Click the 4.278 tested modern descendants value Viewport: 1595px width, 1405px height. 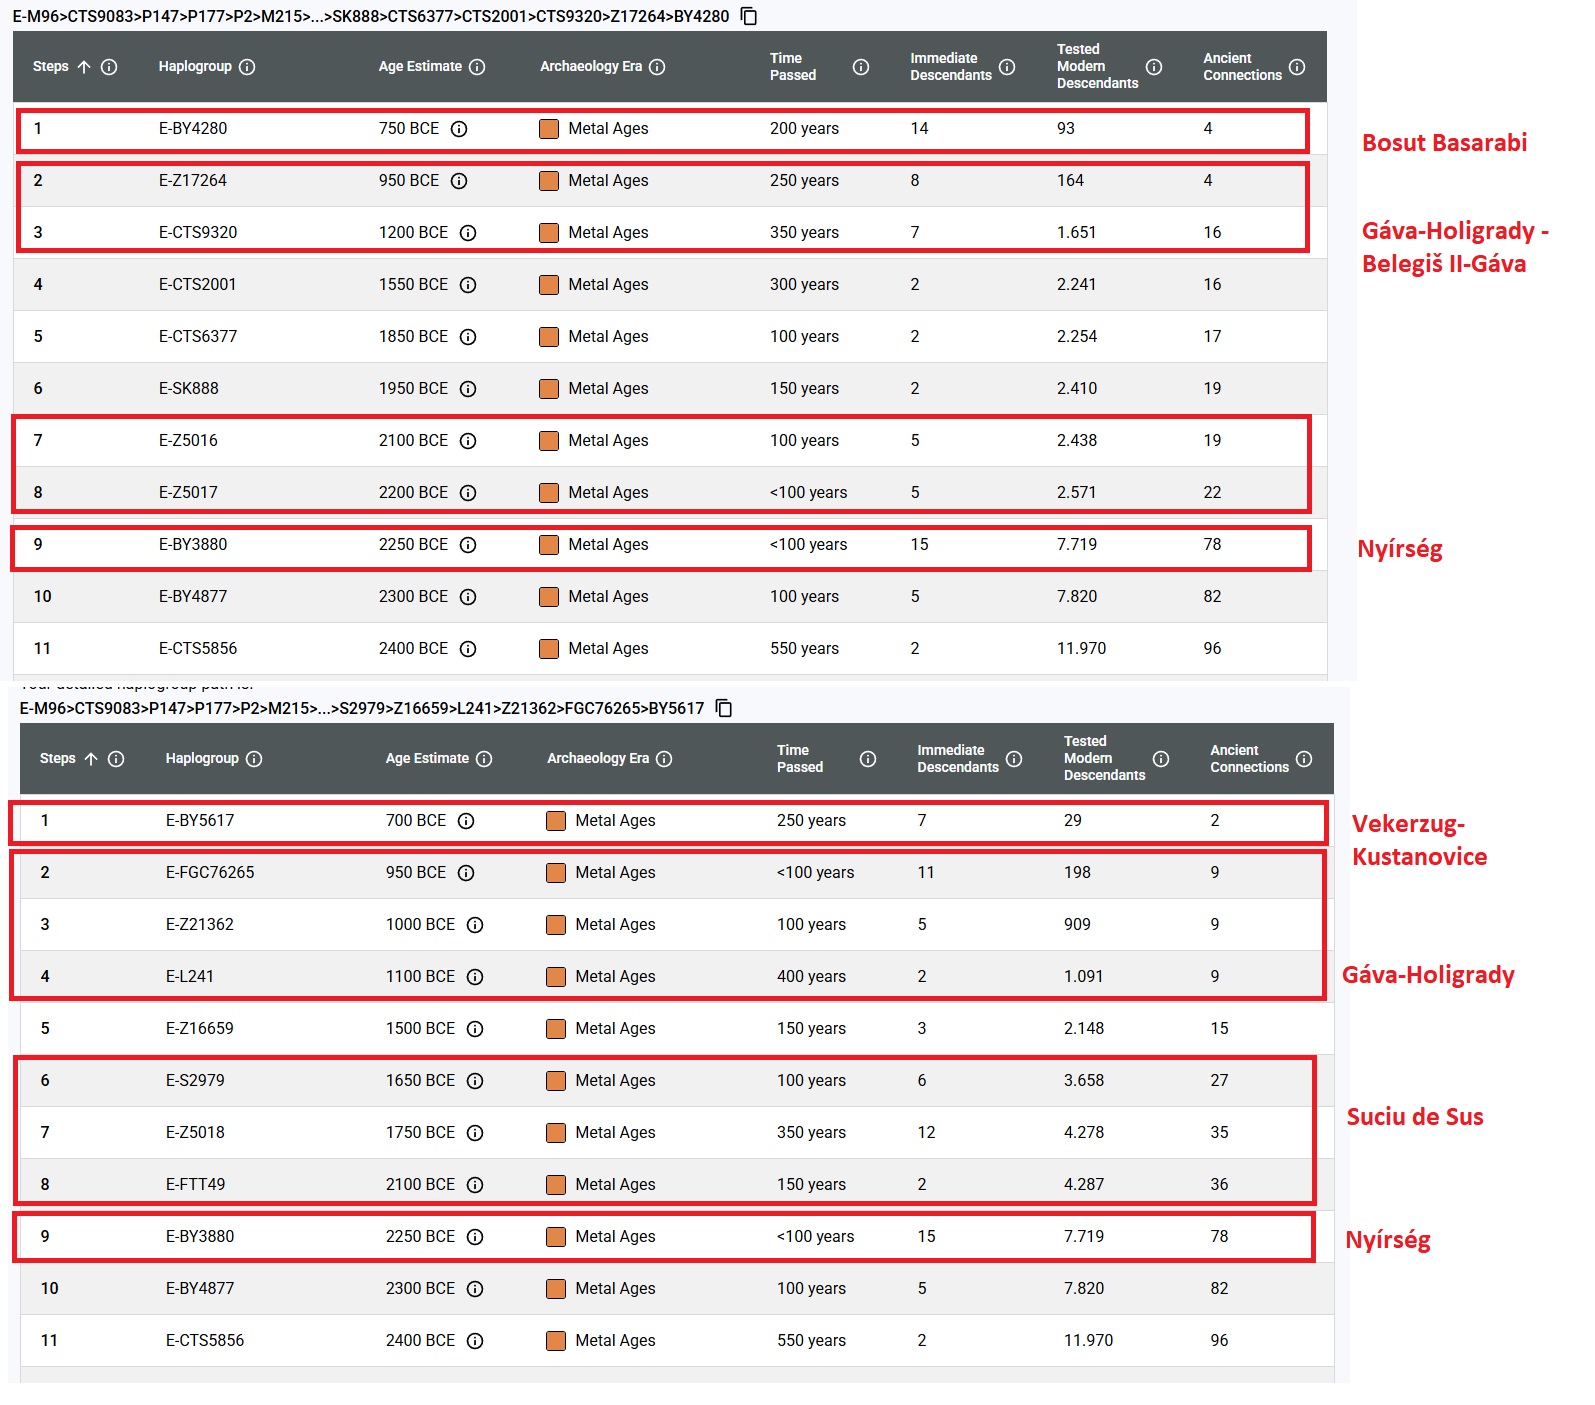pos(1084,1132)
